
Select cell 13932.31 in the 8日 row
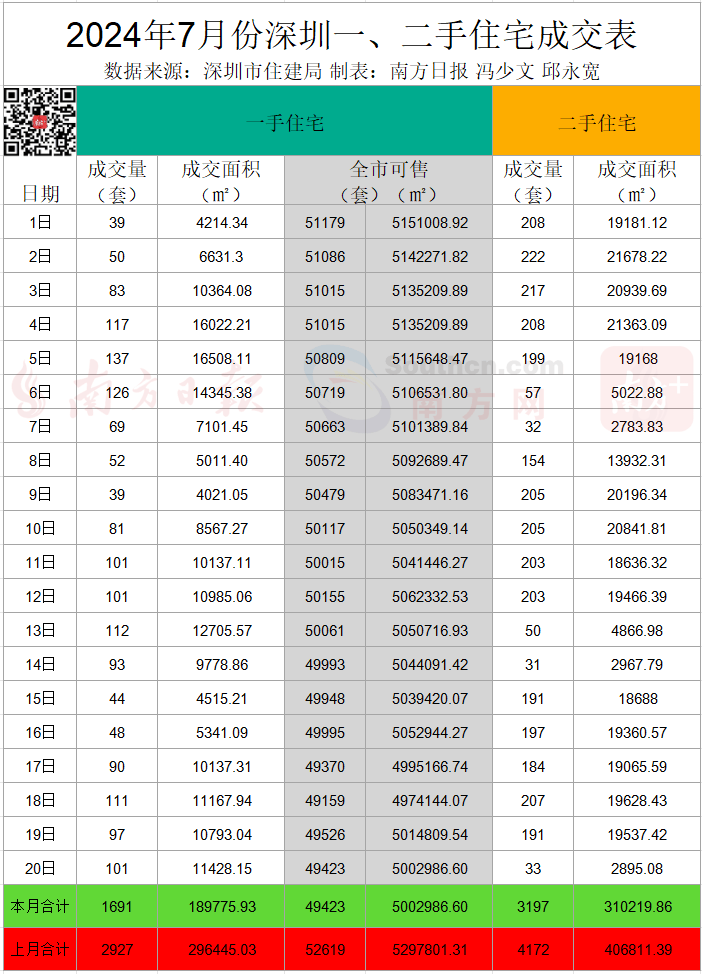637,461
